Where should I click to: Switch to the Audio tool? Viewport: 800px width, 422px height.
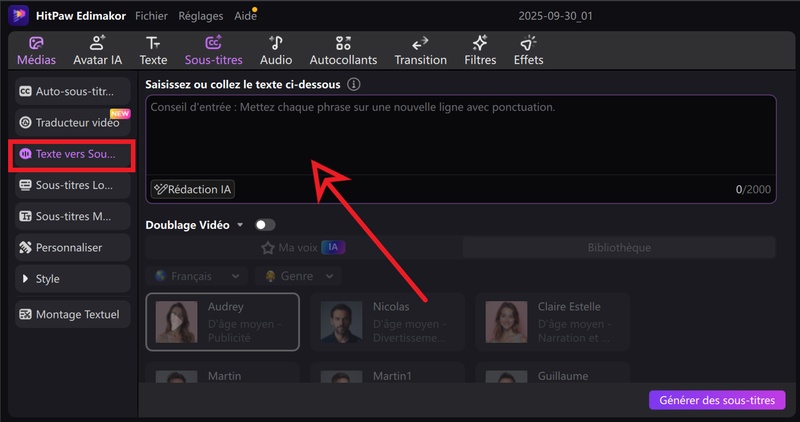(276, 43)
